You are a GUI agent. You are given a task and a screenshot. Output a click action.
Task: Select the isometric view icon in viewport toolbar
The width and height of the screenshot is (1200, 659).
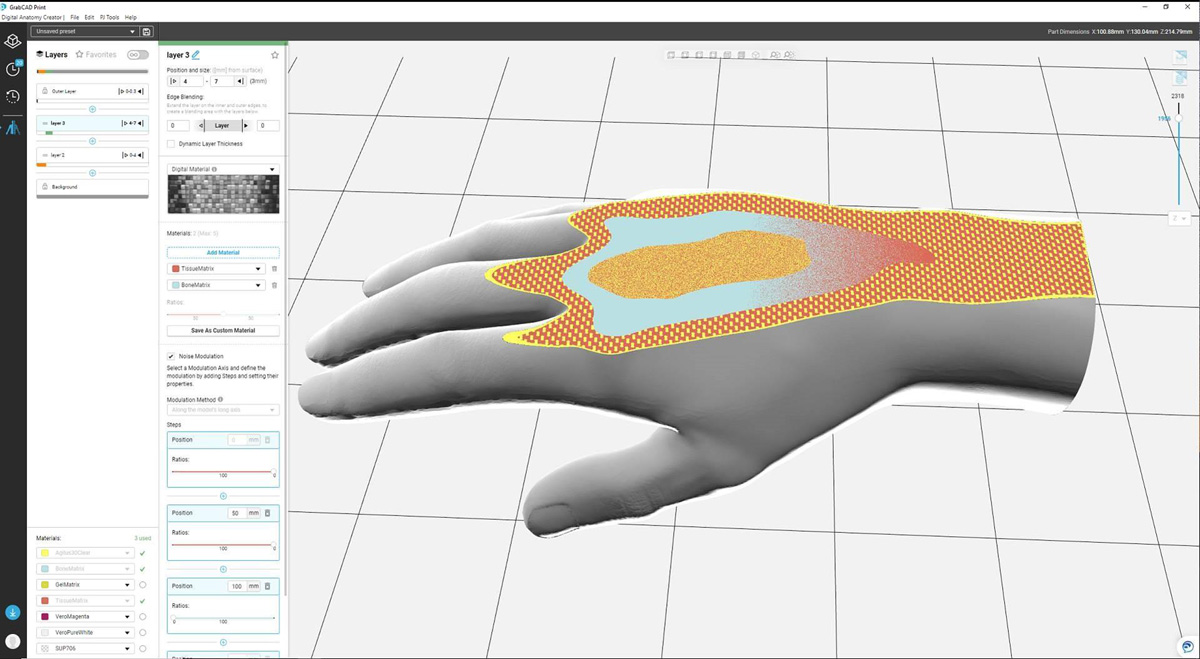(x=756, y=55)
